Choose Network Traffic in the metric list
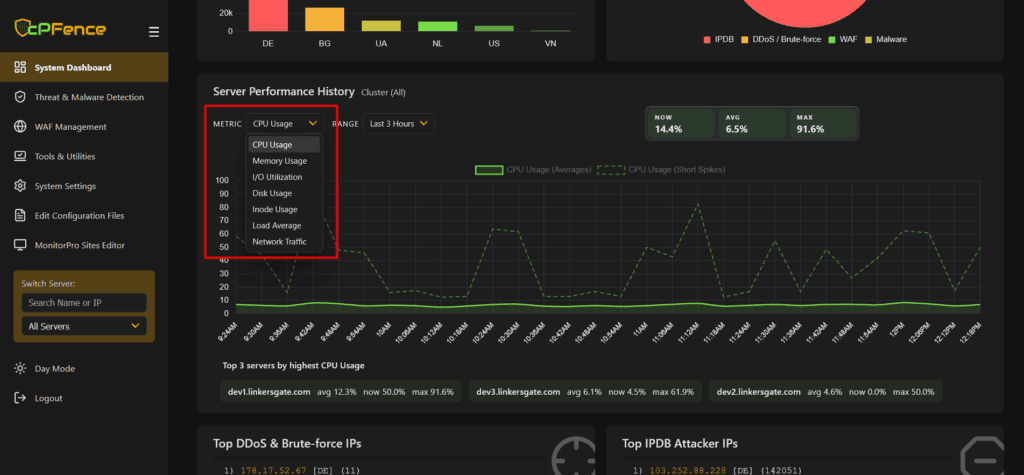This screenshot has height=475, width=1024. pos(279,242)
